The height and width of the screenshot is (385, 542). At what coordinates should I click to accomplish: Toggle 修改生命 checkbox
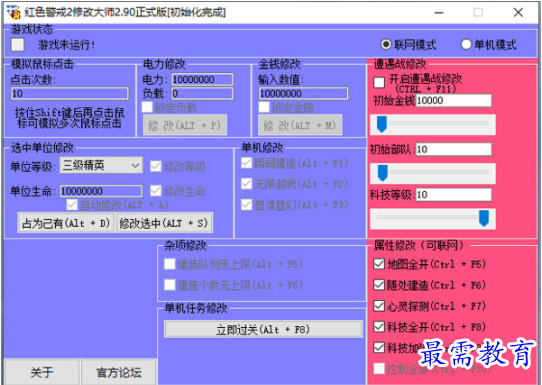[x=156, y=190]
